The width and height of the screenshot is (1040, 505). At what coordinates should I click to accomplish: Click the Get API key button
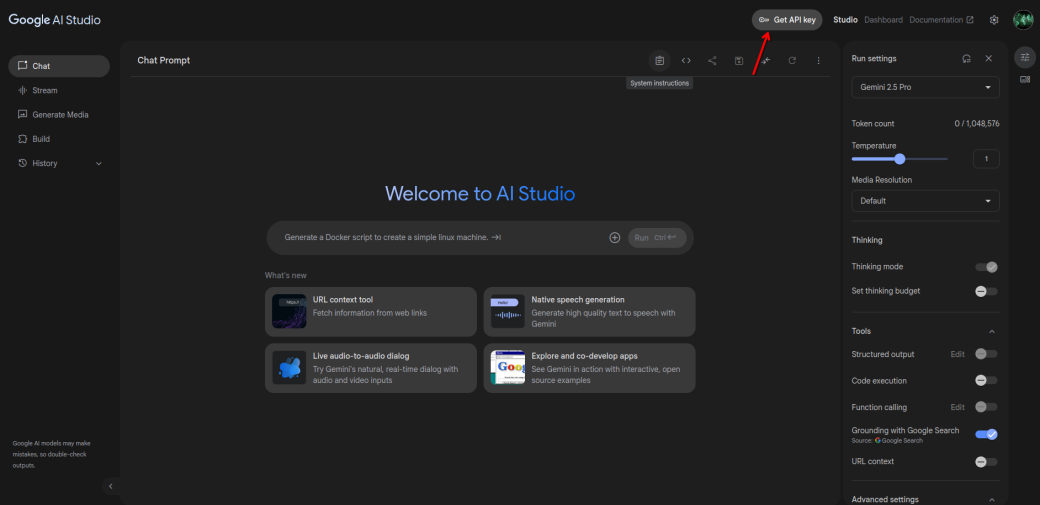click(x=787, y=20)
